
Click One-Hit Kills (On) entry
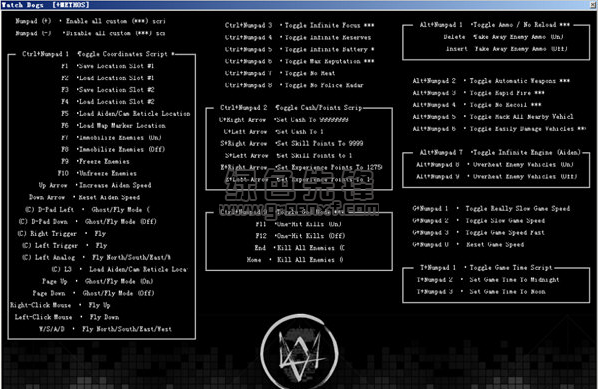point(298,224)
